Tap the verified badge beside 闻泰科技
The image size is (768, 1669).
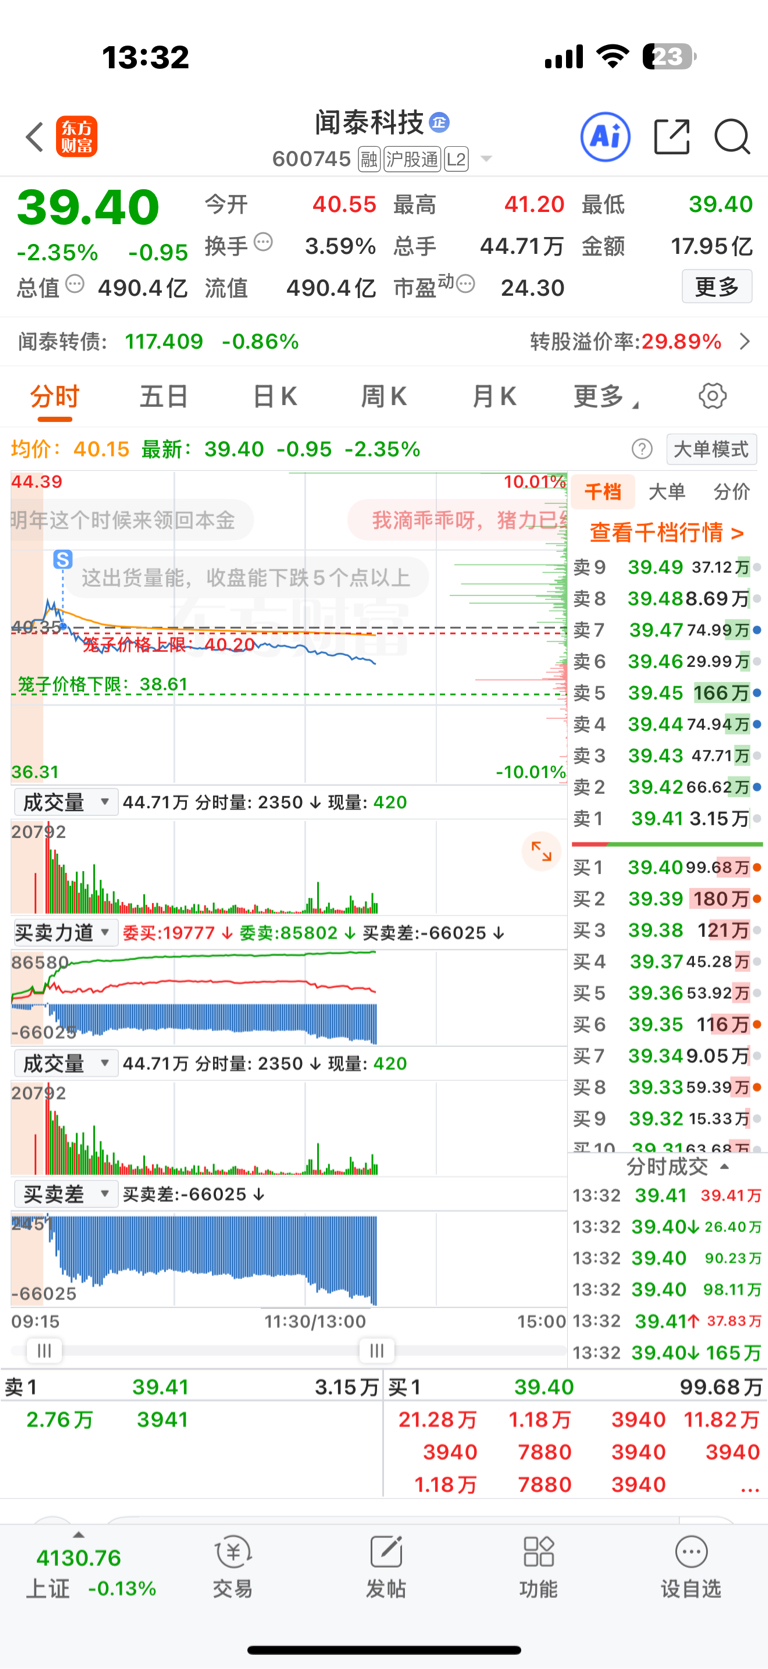(x=439, y=122)
